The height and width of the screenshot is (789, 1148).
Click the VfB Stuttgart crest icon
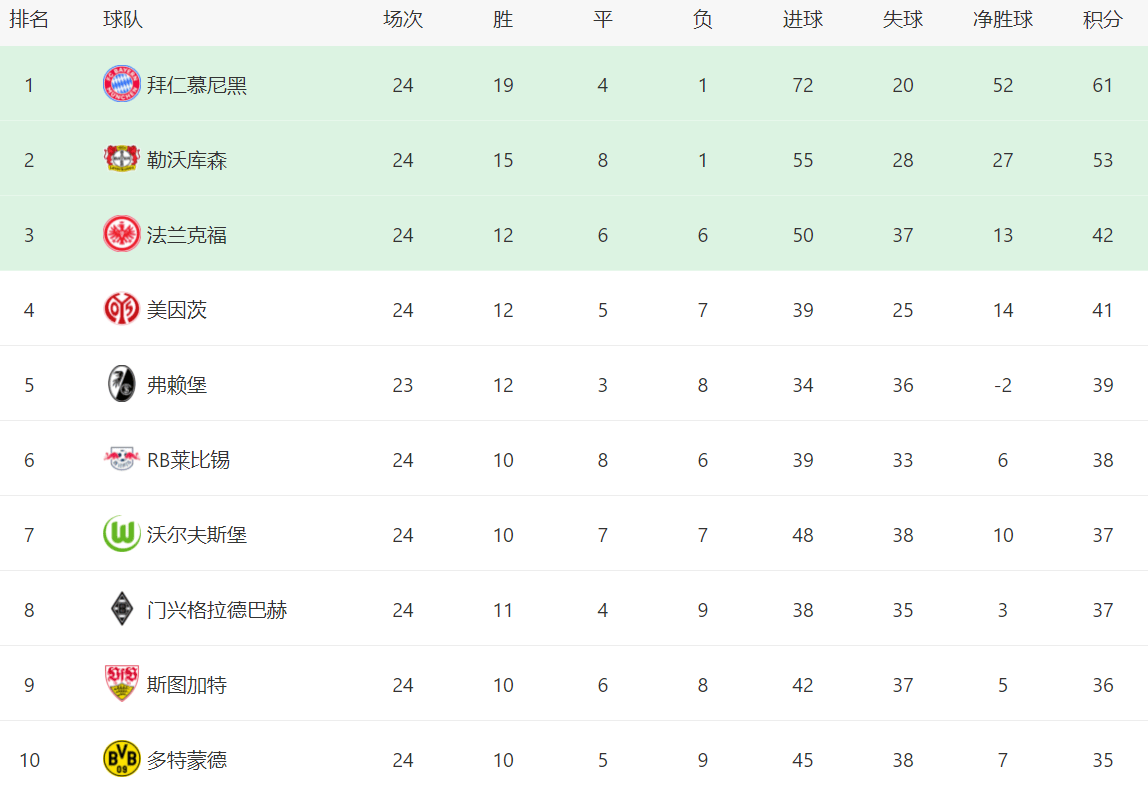[122, 684]
